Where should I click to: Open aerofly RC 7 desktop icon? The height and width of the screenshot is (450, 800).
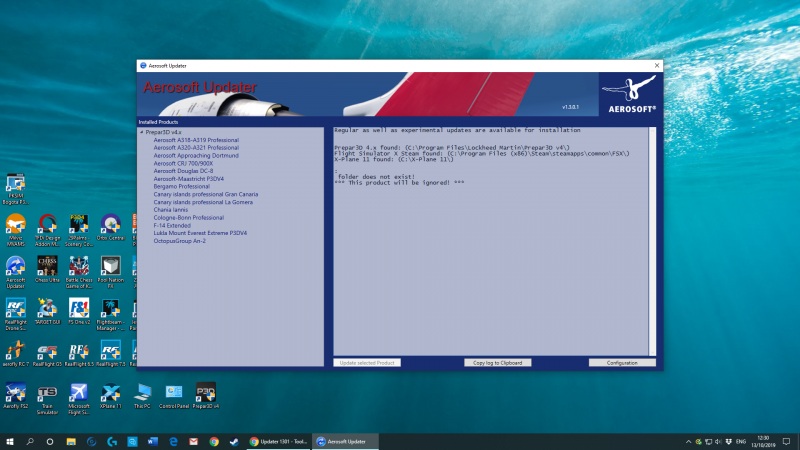pyautogui.click(x=15, y=354)
